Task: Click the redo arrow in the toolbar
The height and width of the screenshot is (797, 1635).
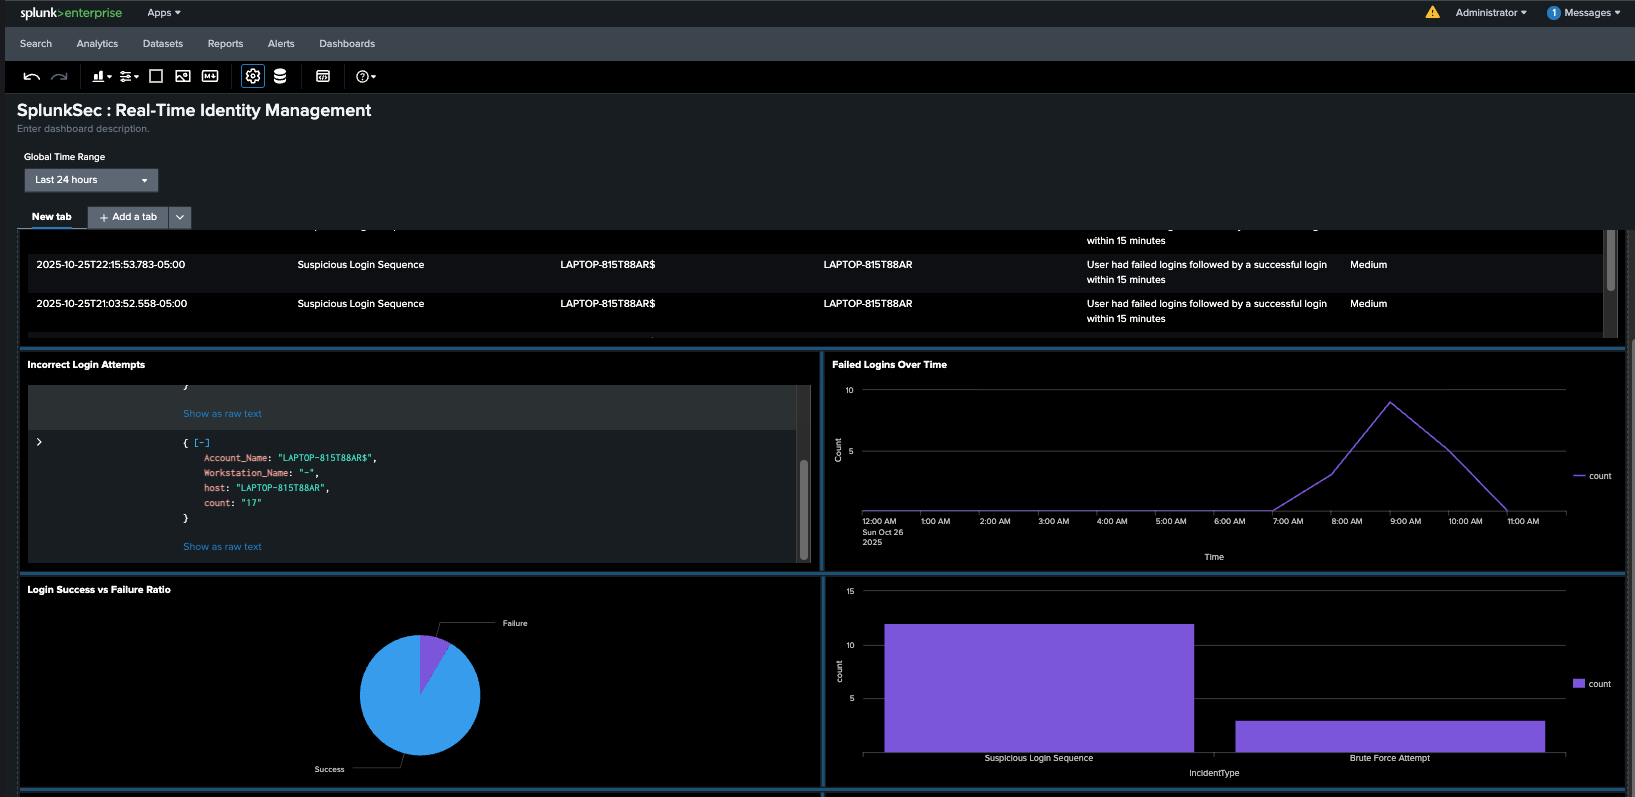Action: [59, 76]
